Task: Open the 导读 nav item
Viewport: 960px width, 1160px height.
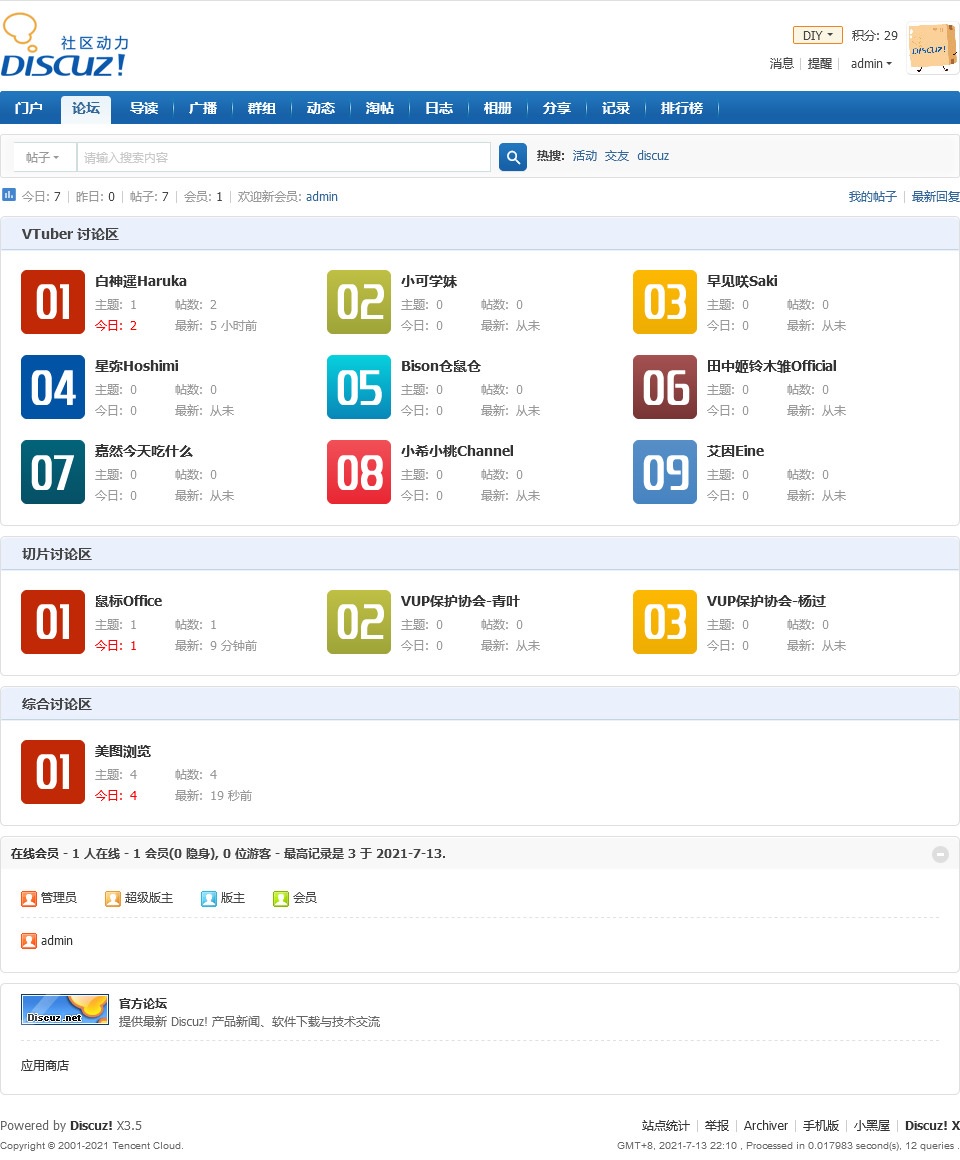Action: (x=144, y=108)
